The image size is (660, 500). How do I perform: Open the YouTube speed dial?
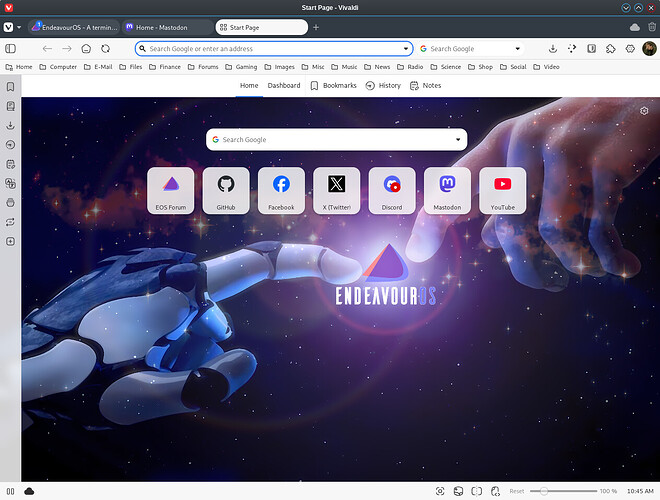[x=503, y=191]
